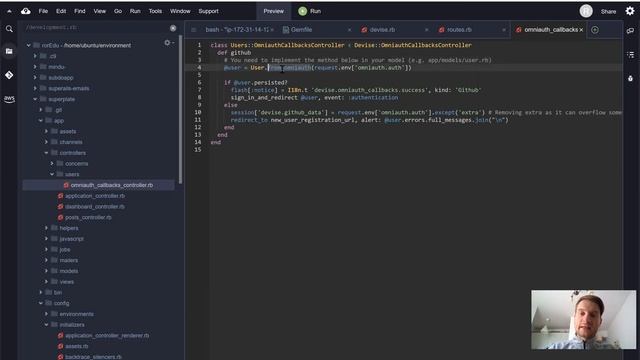Click line number 10 in gutter

(x=198, y=112)
